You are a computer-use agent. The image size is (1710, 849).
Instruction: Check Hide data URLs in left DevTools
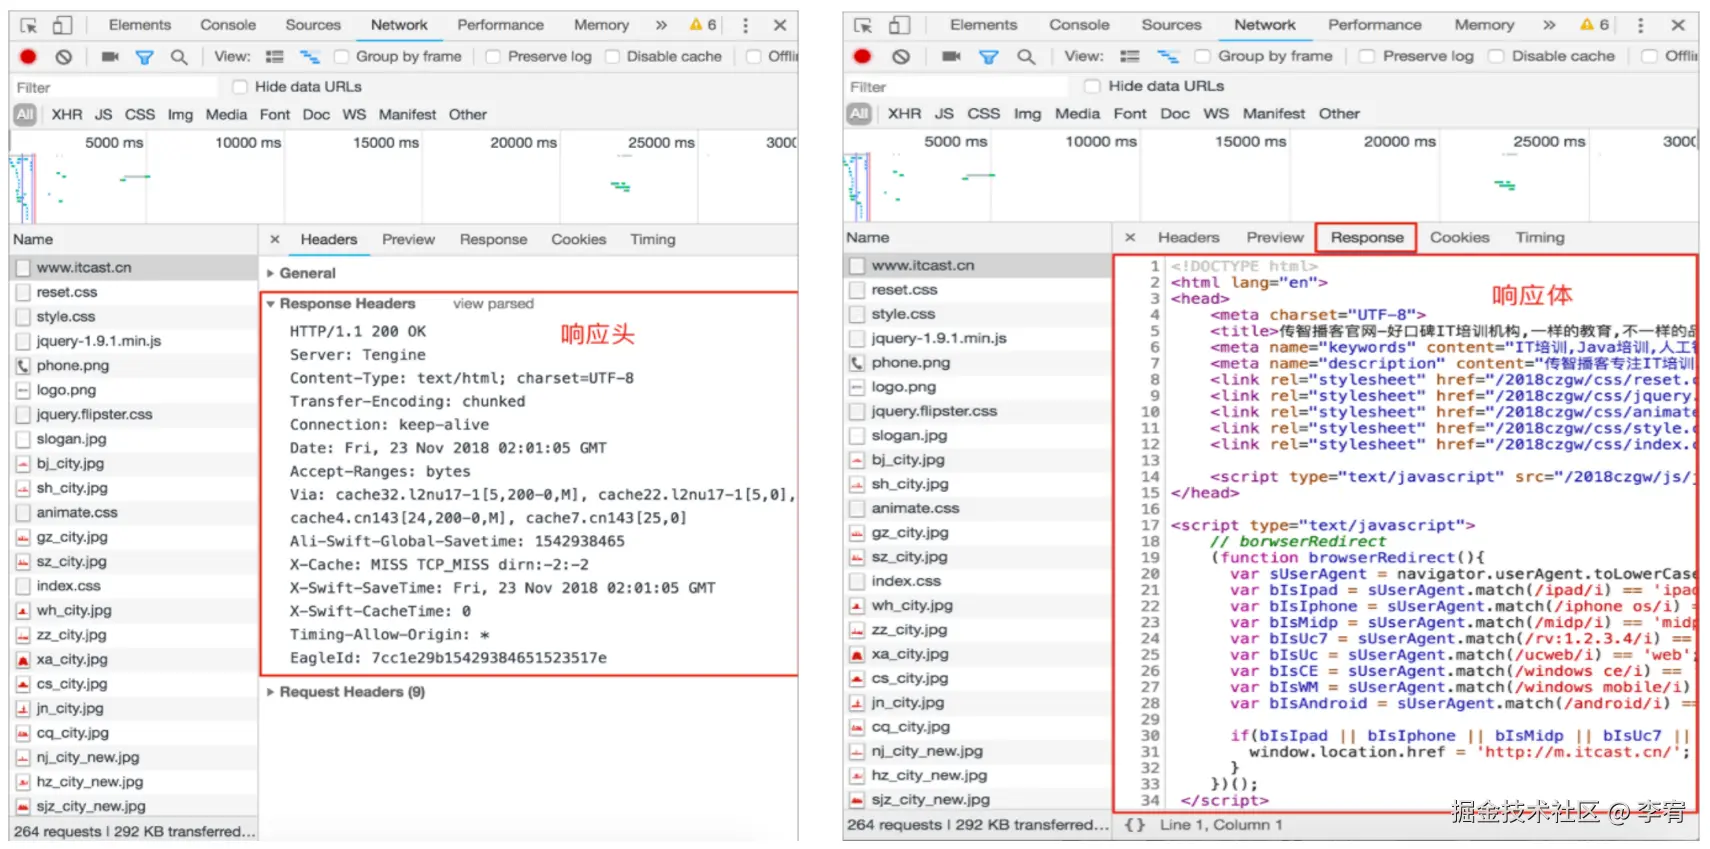click(240, 87)
